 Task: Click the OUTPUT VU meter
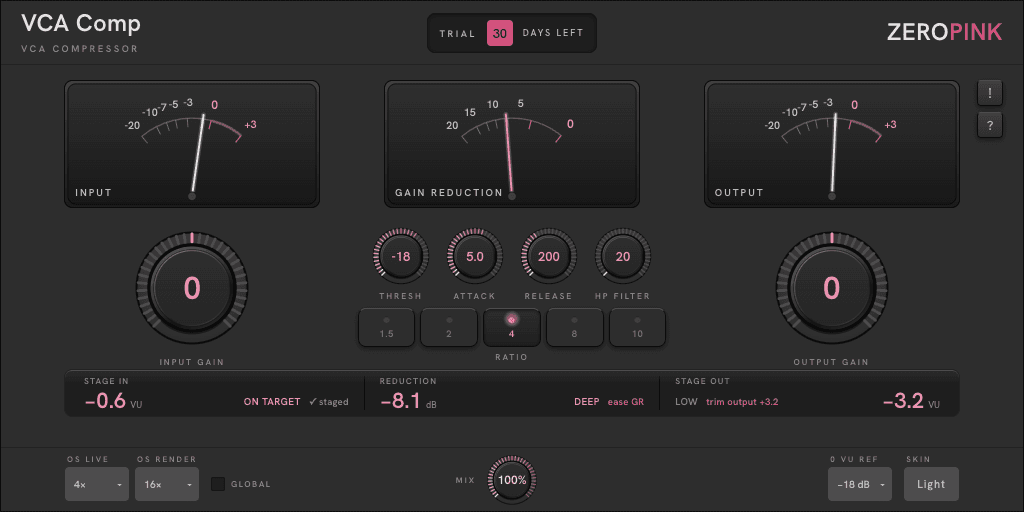831,144
